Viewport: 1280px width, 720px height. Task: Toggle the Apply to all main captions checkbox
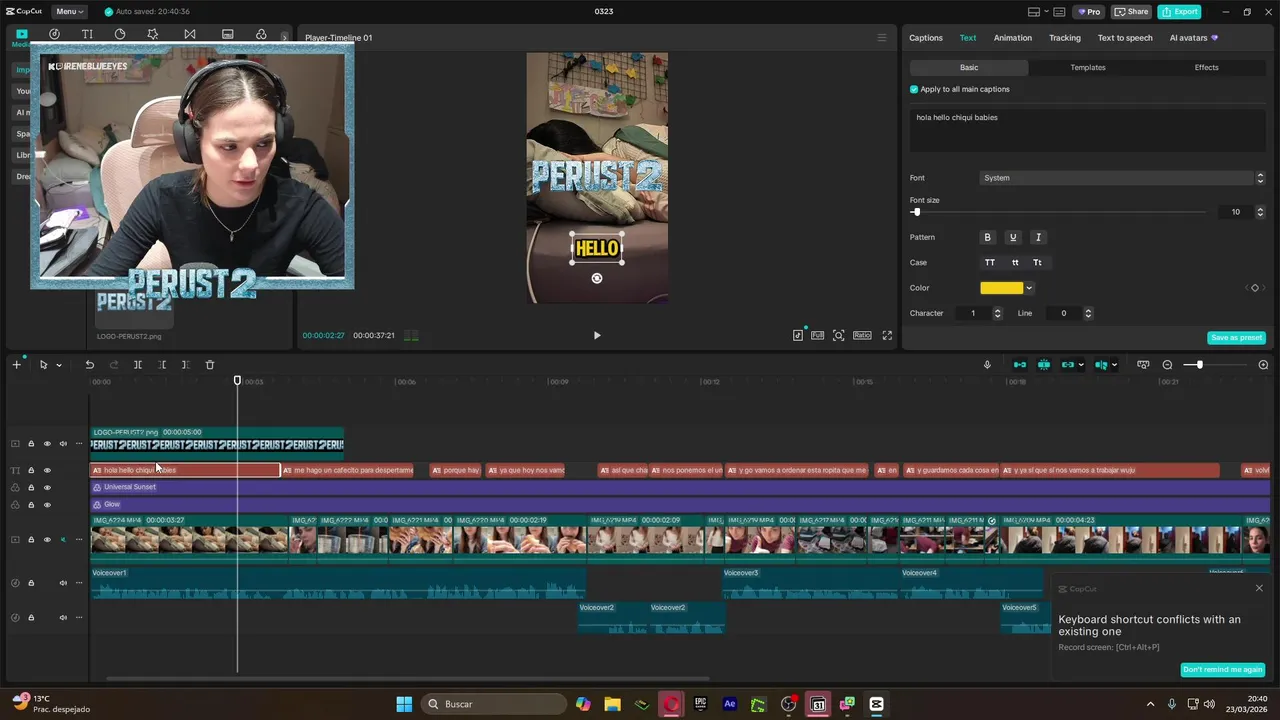coord(914,89)
